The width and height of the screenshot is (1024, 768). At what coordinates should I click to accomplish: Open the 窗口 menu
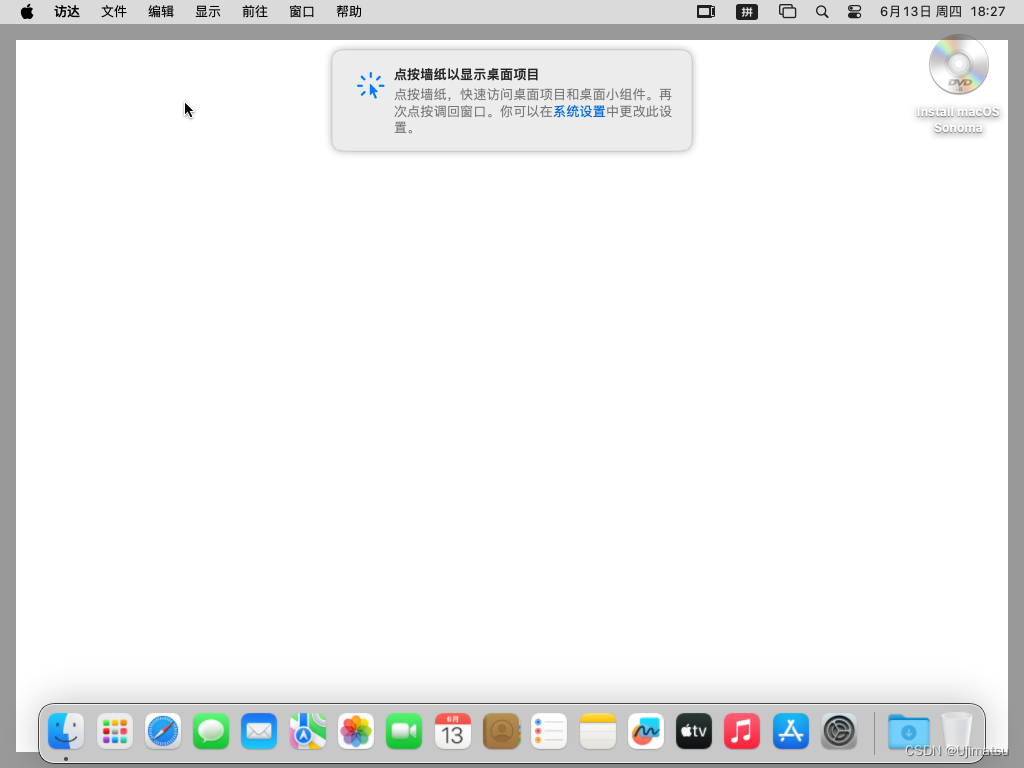tap(302, 12)
